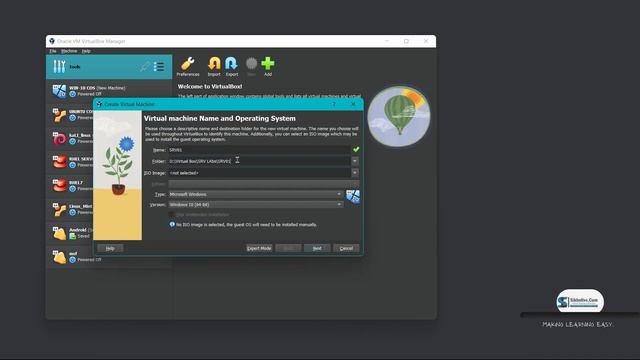This screenshot has width=640, height=360.
Task: Switch to Expert Mode
Action: click(x=259, y=248)
